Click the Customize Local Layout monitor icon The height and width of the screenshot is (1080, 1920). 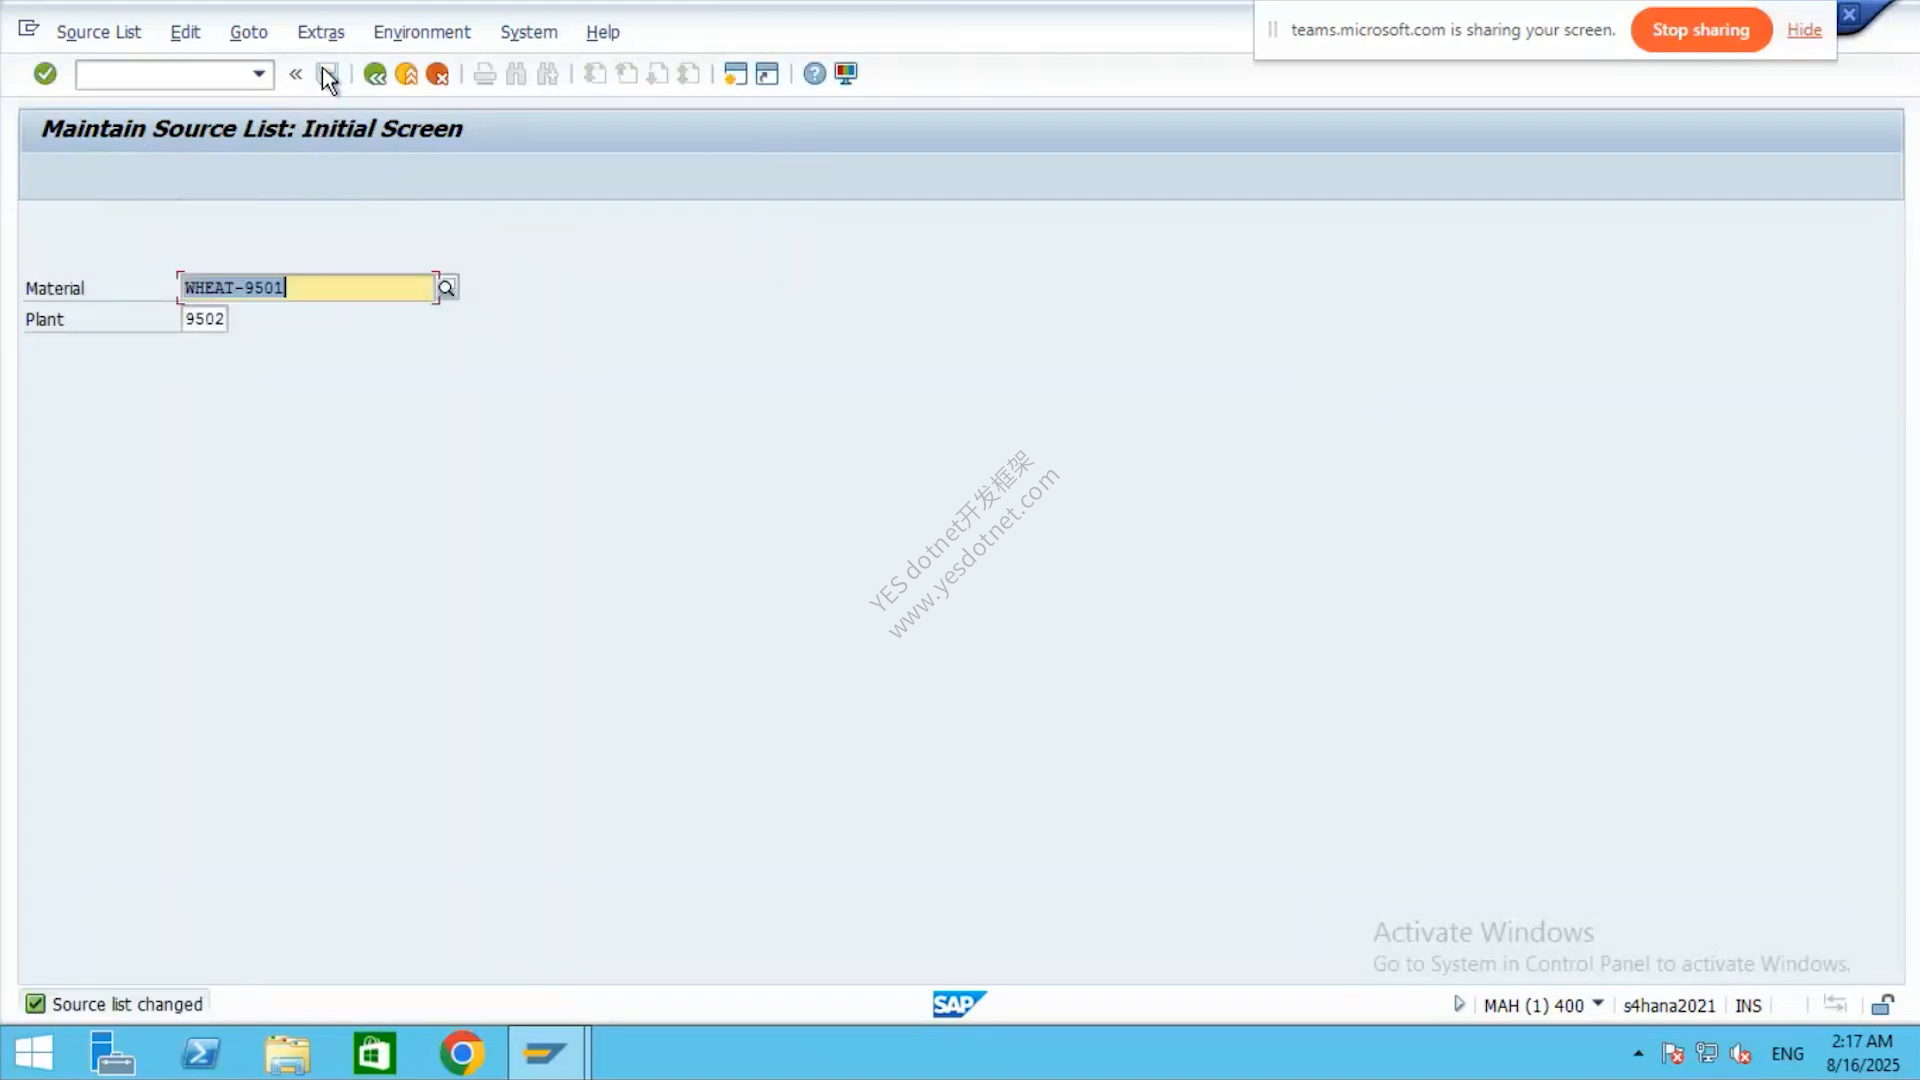pyautogui.click(x=846, y=74)
